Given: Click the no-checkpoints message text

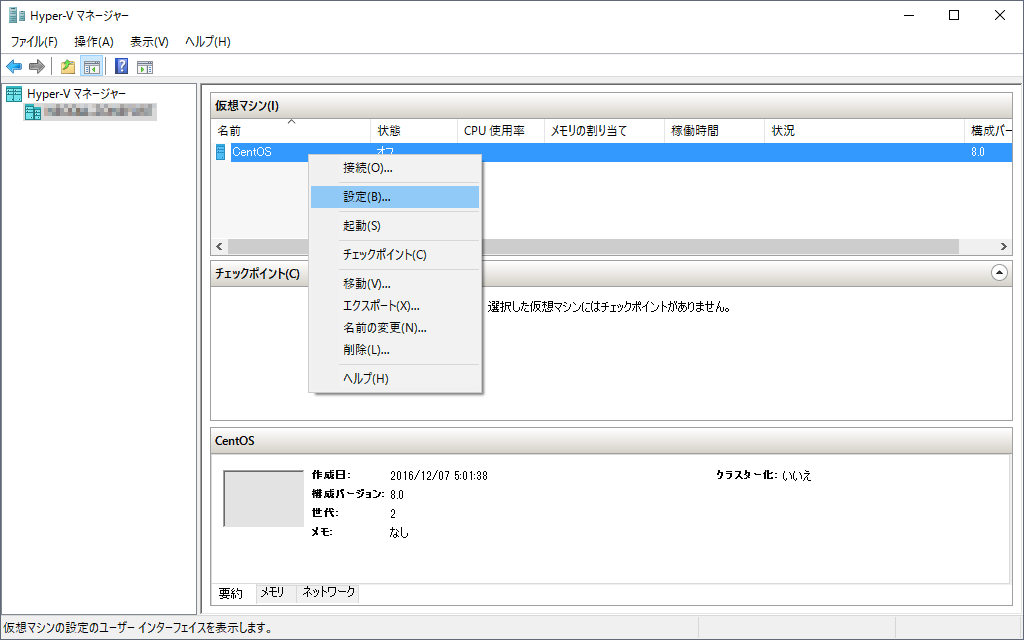Looking at the screenshot, I should click(x=609, y=307).
